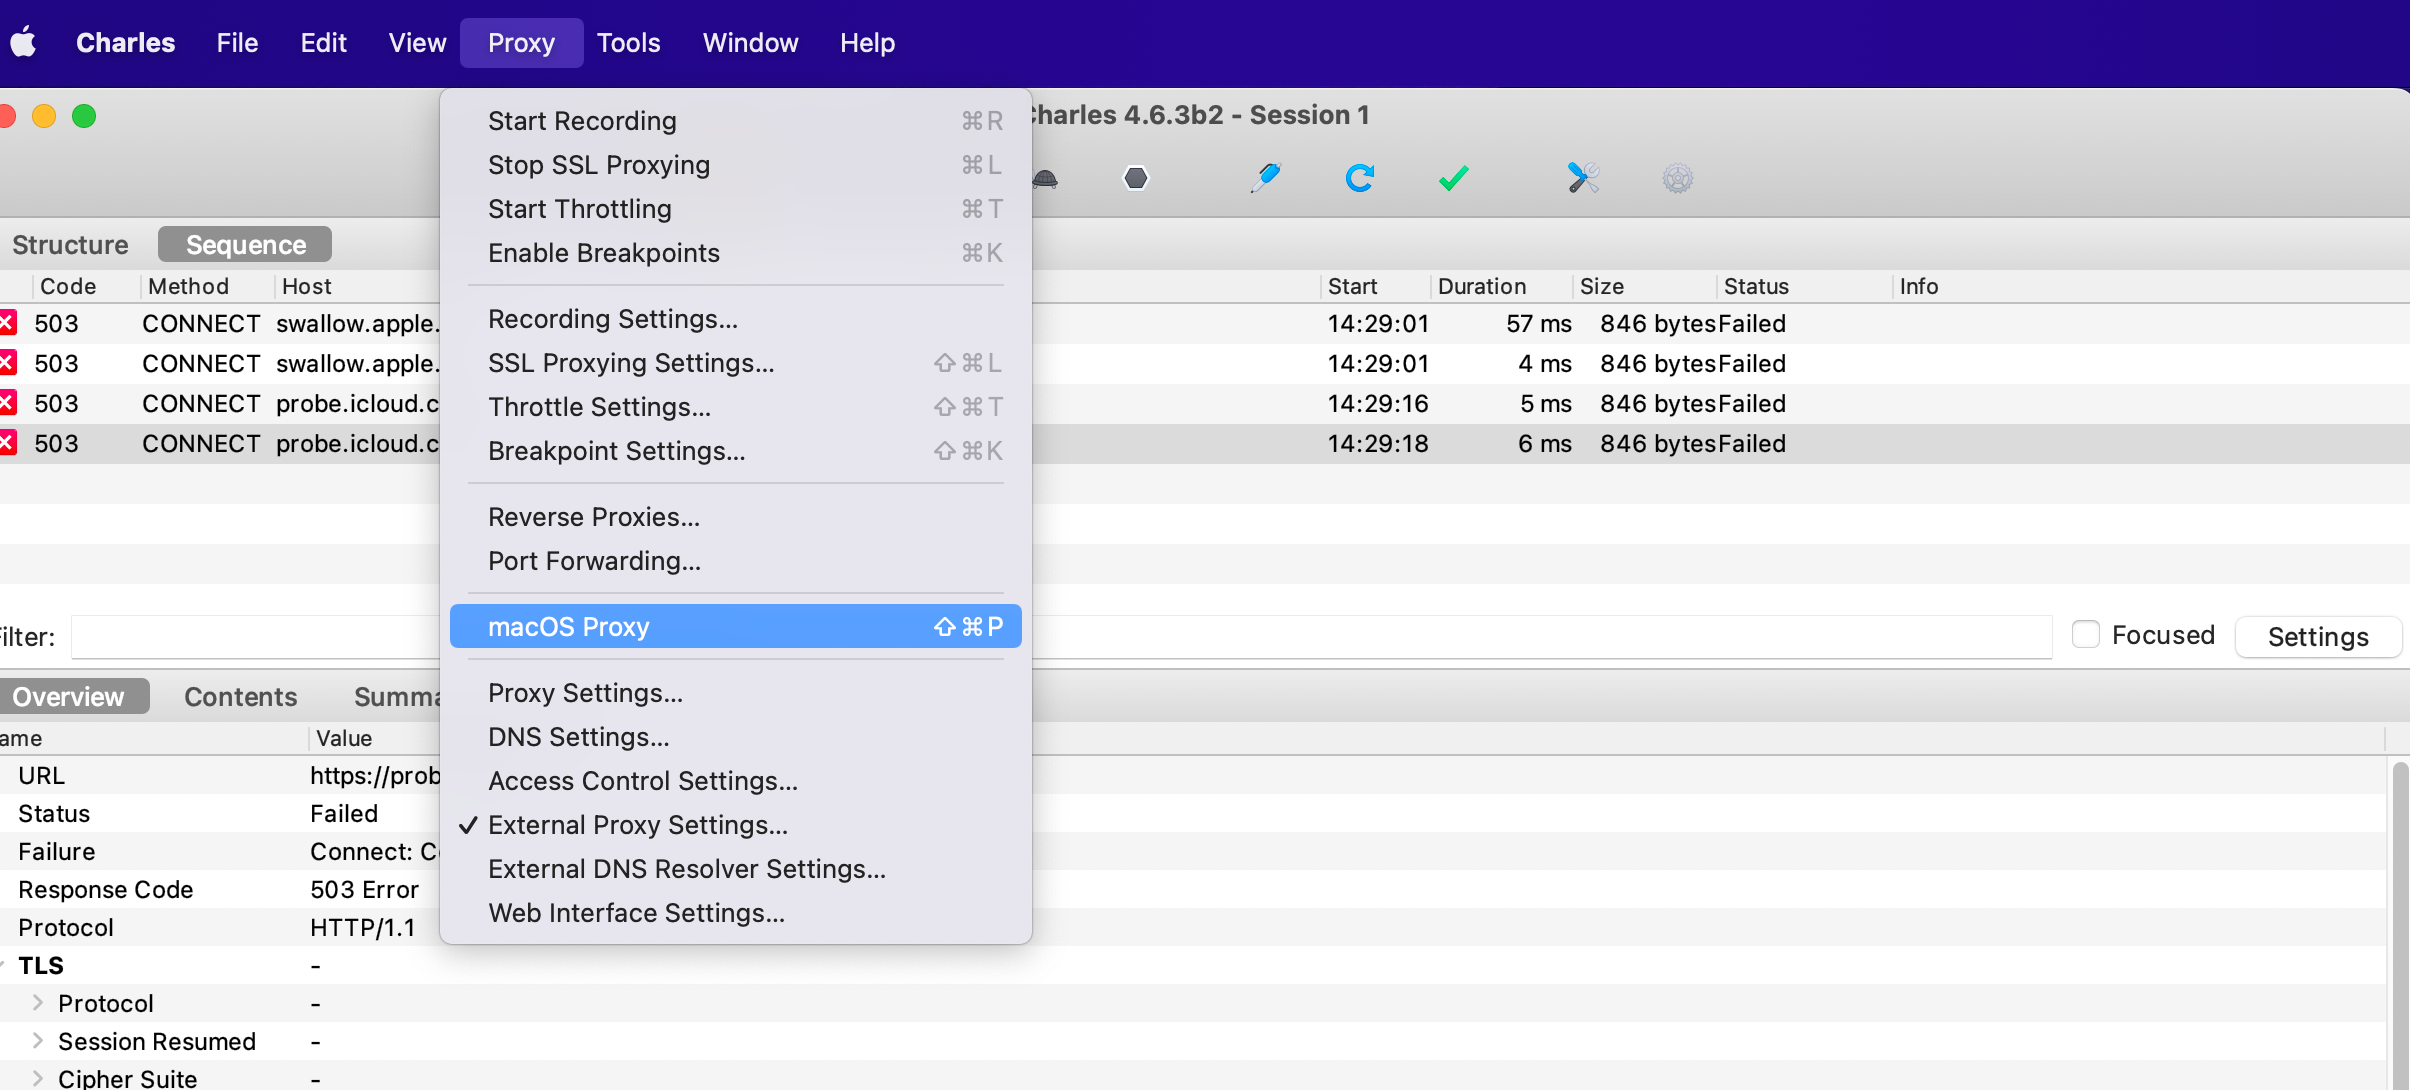Switch to the Sequence view tab
2410x1090 pixels.
point(246,245)
